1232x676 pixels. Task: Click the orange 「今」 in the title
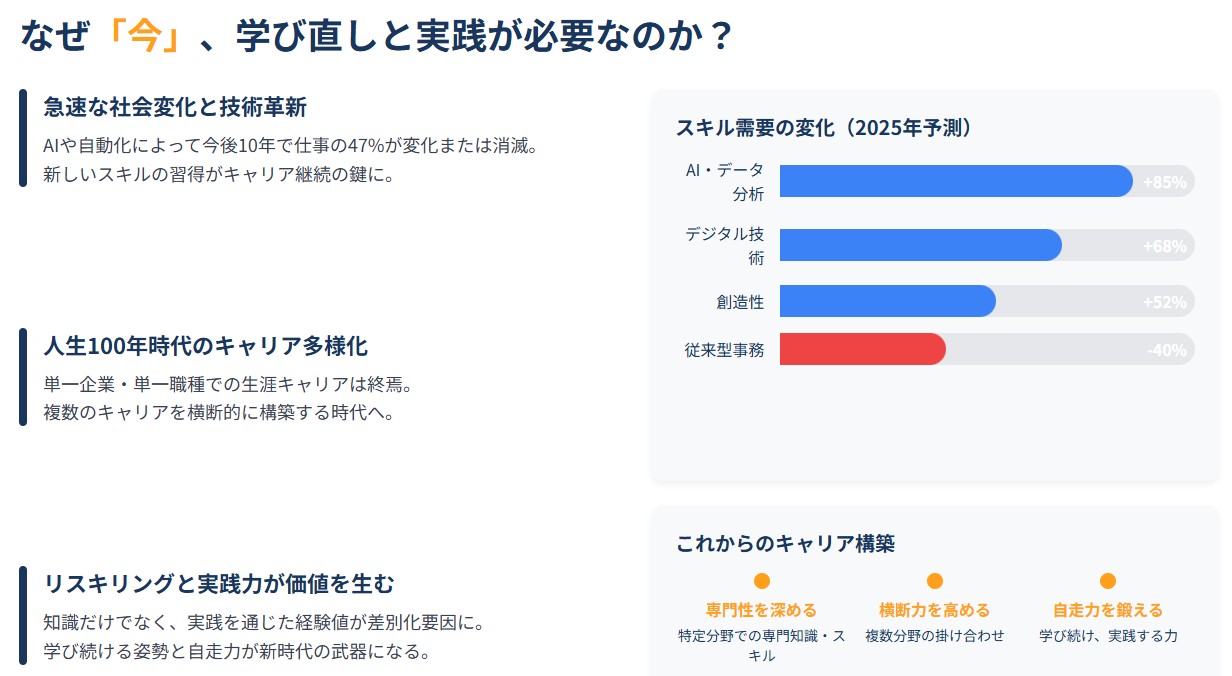(145, 37)
